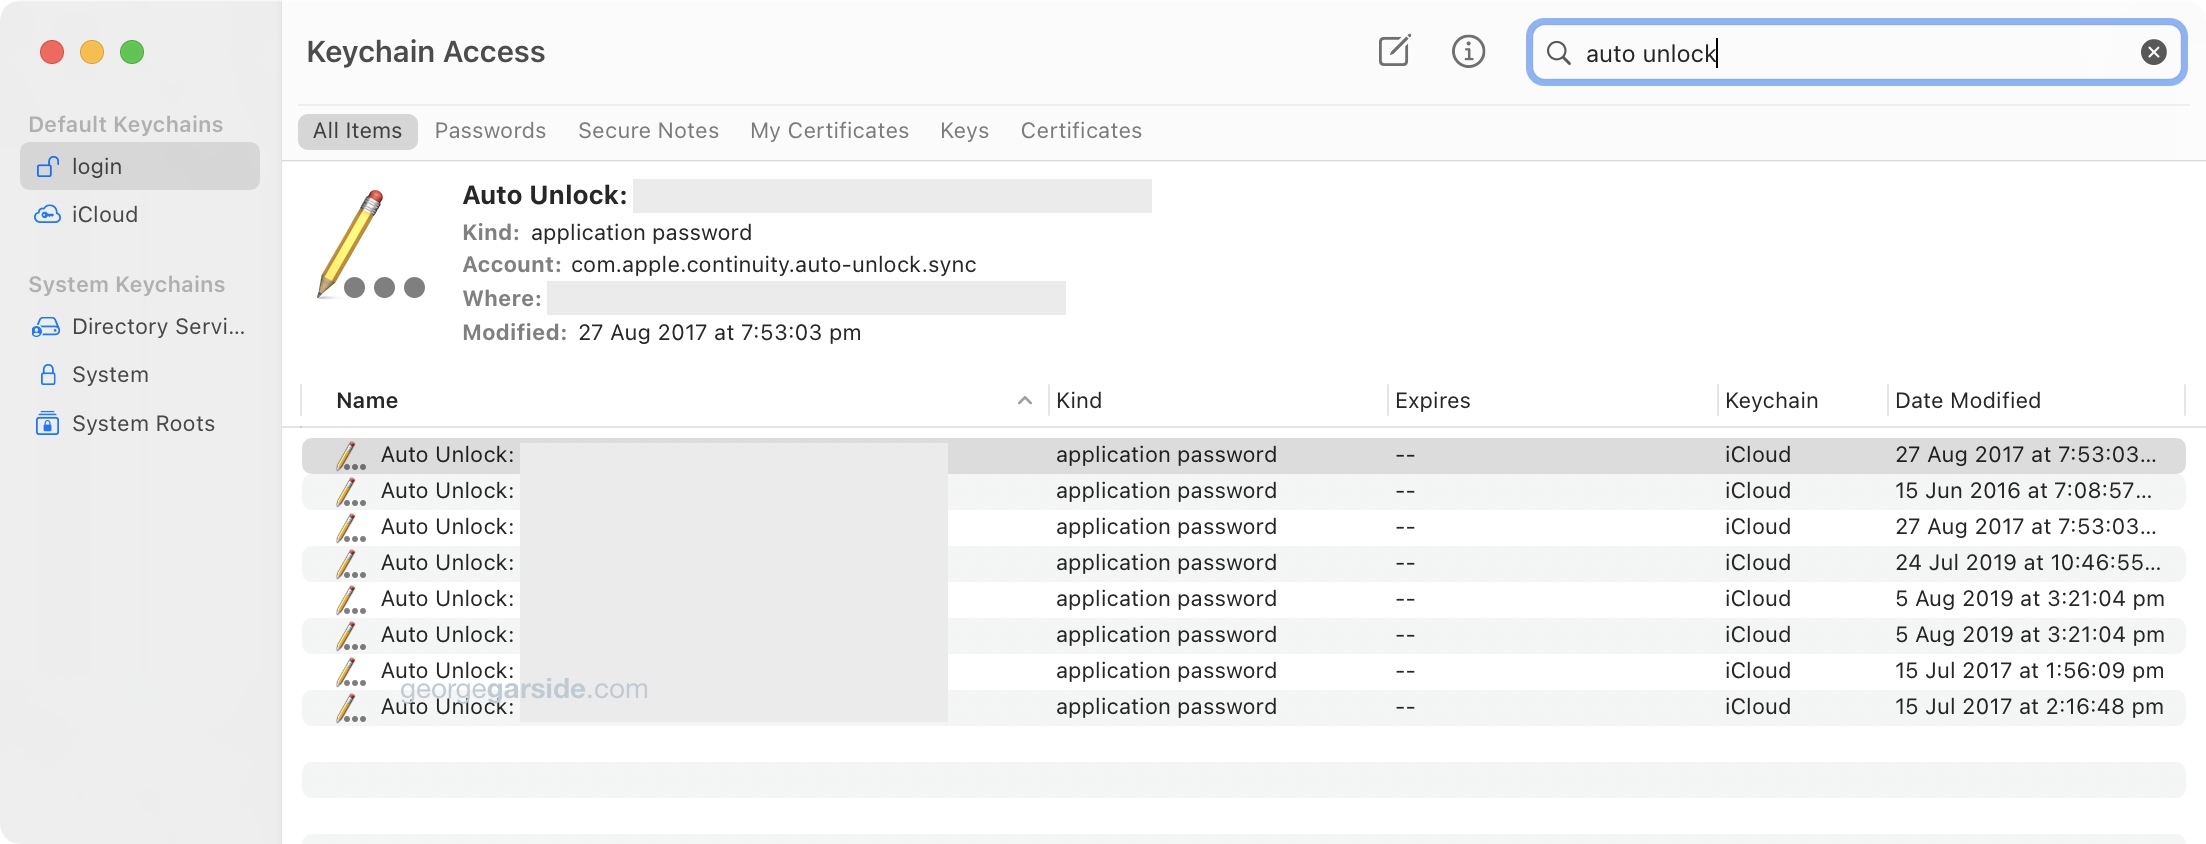
Task: Toggle the Name column sort arrow
Action: pos(1024,401)
